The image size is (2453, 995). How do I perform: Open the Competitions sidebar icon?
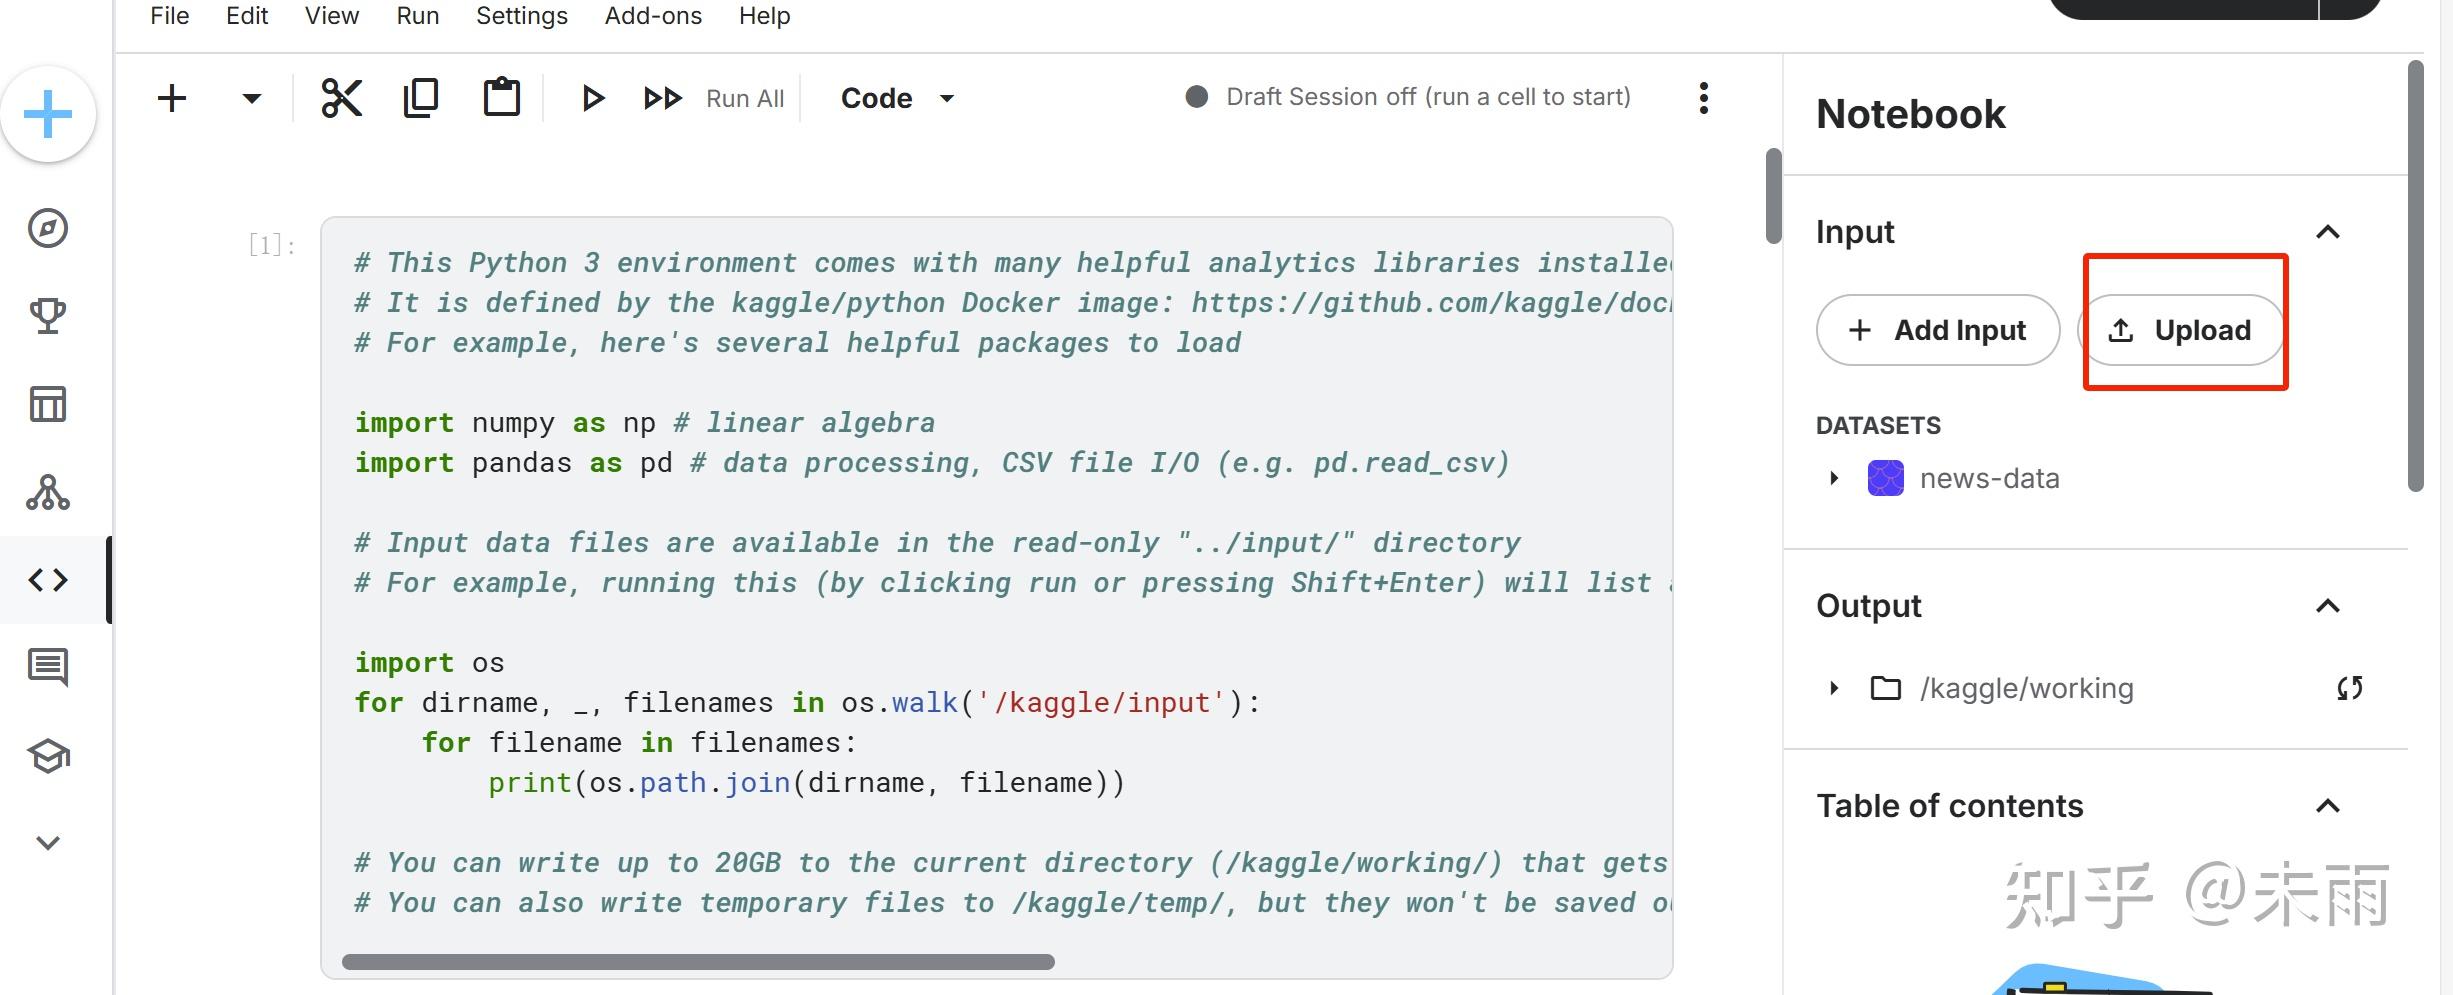[x=47, y=315]
